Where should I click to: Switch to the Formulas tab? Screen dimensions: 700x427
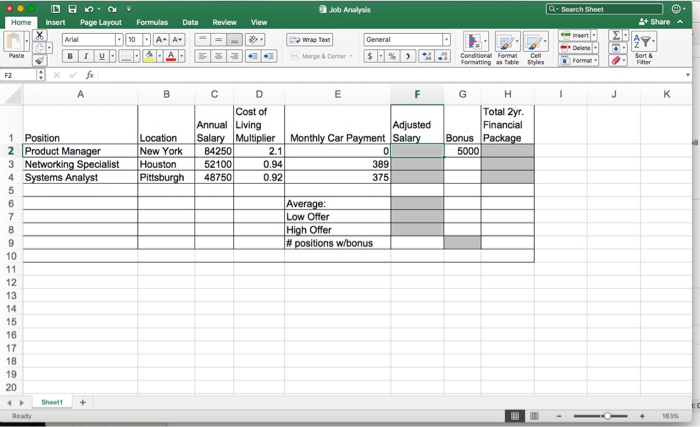tap(152, 22)
